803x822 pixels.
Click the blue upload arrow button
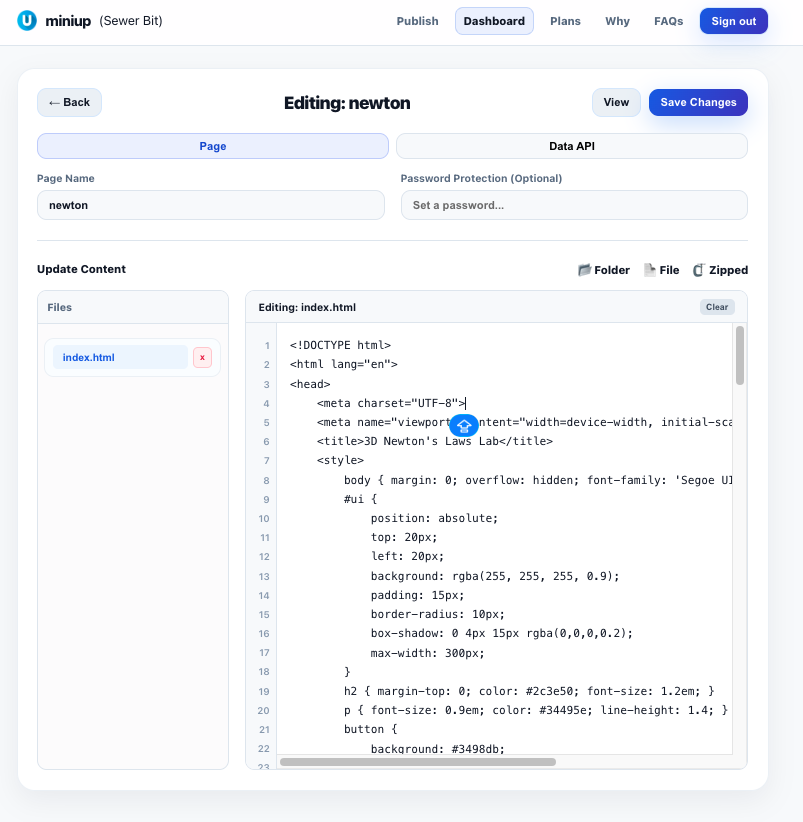pyautogui.click(x=463, y=425)
